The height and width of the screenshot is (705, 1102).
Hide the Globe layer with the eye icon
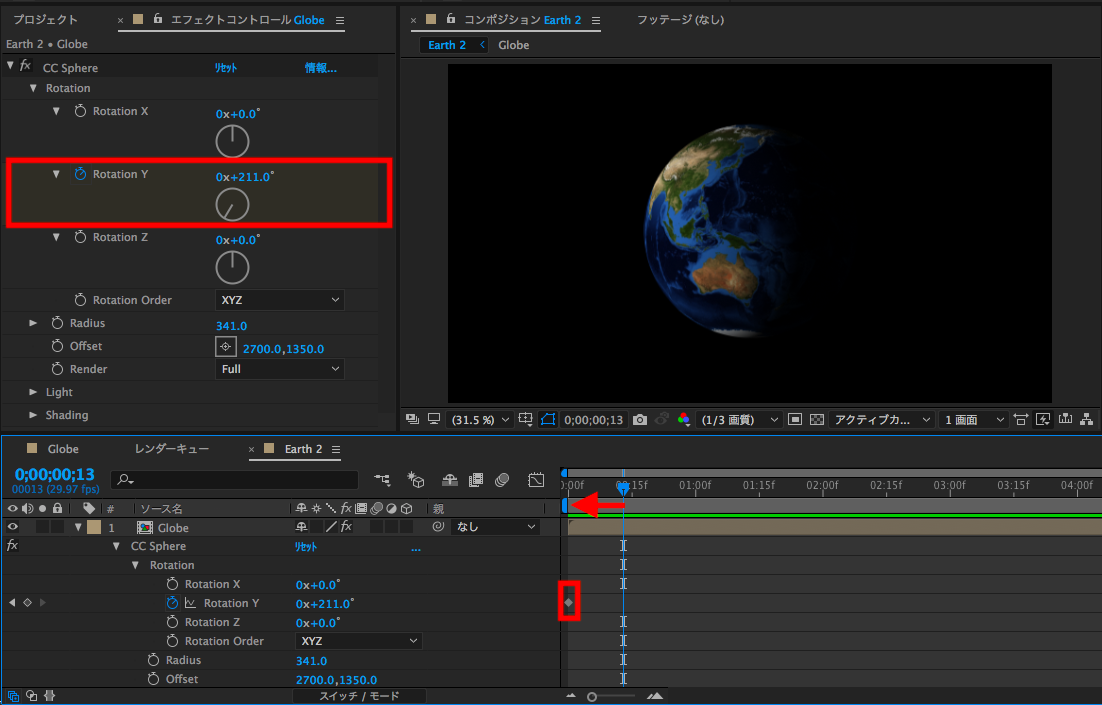[13, 527]
